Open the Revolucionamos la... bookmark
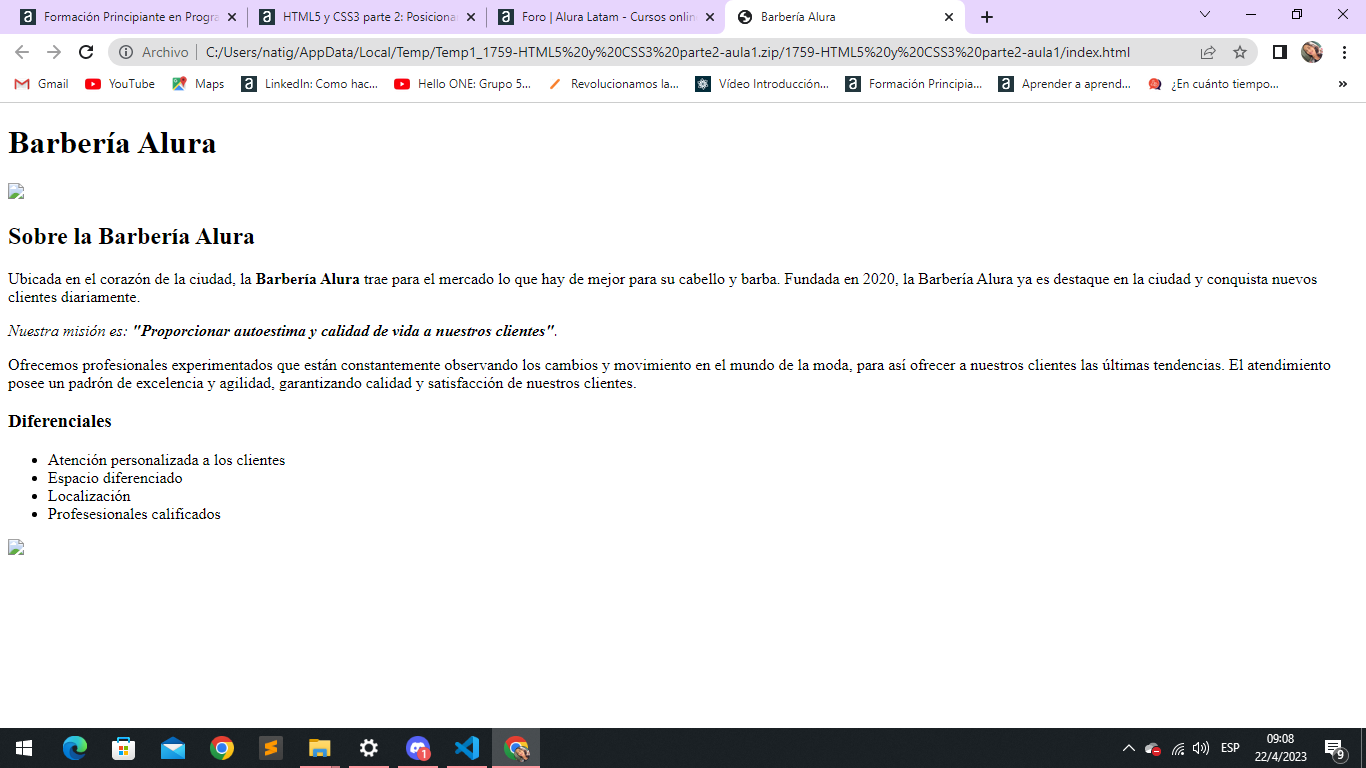The width and height of the screenshot is (1366, 768). coord(614,84)
